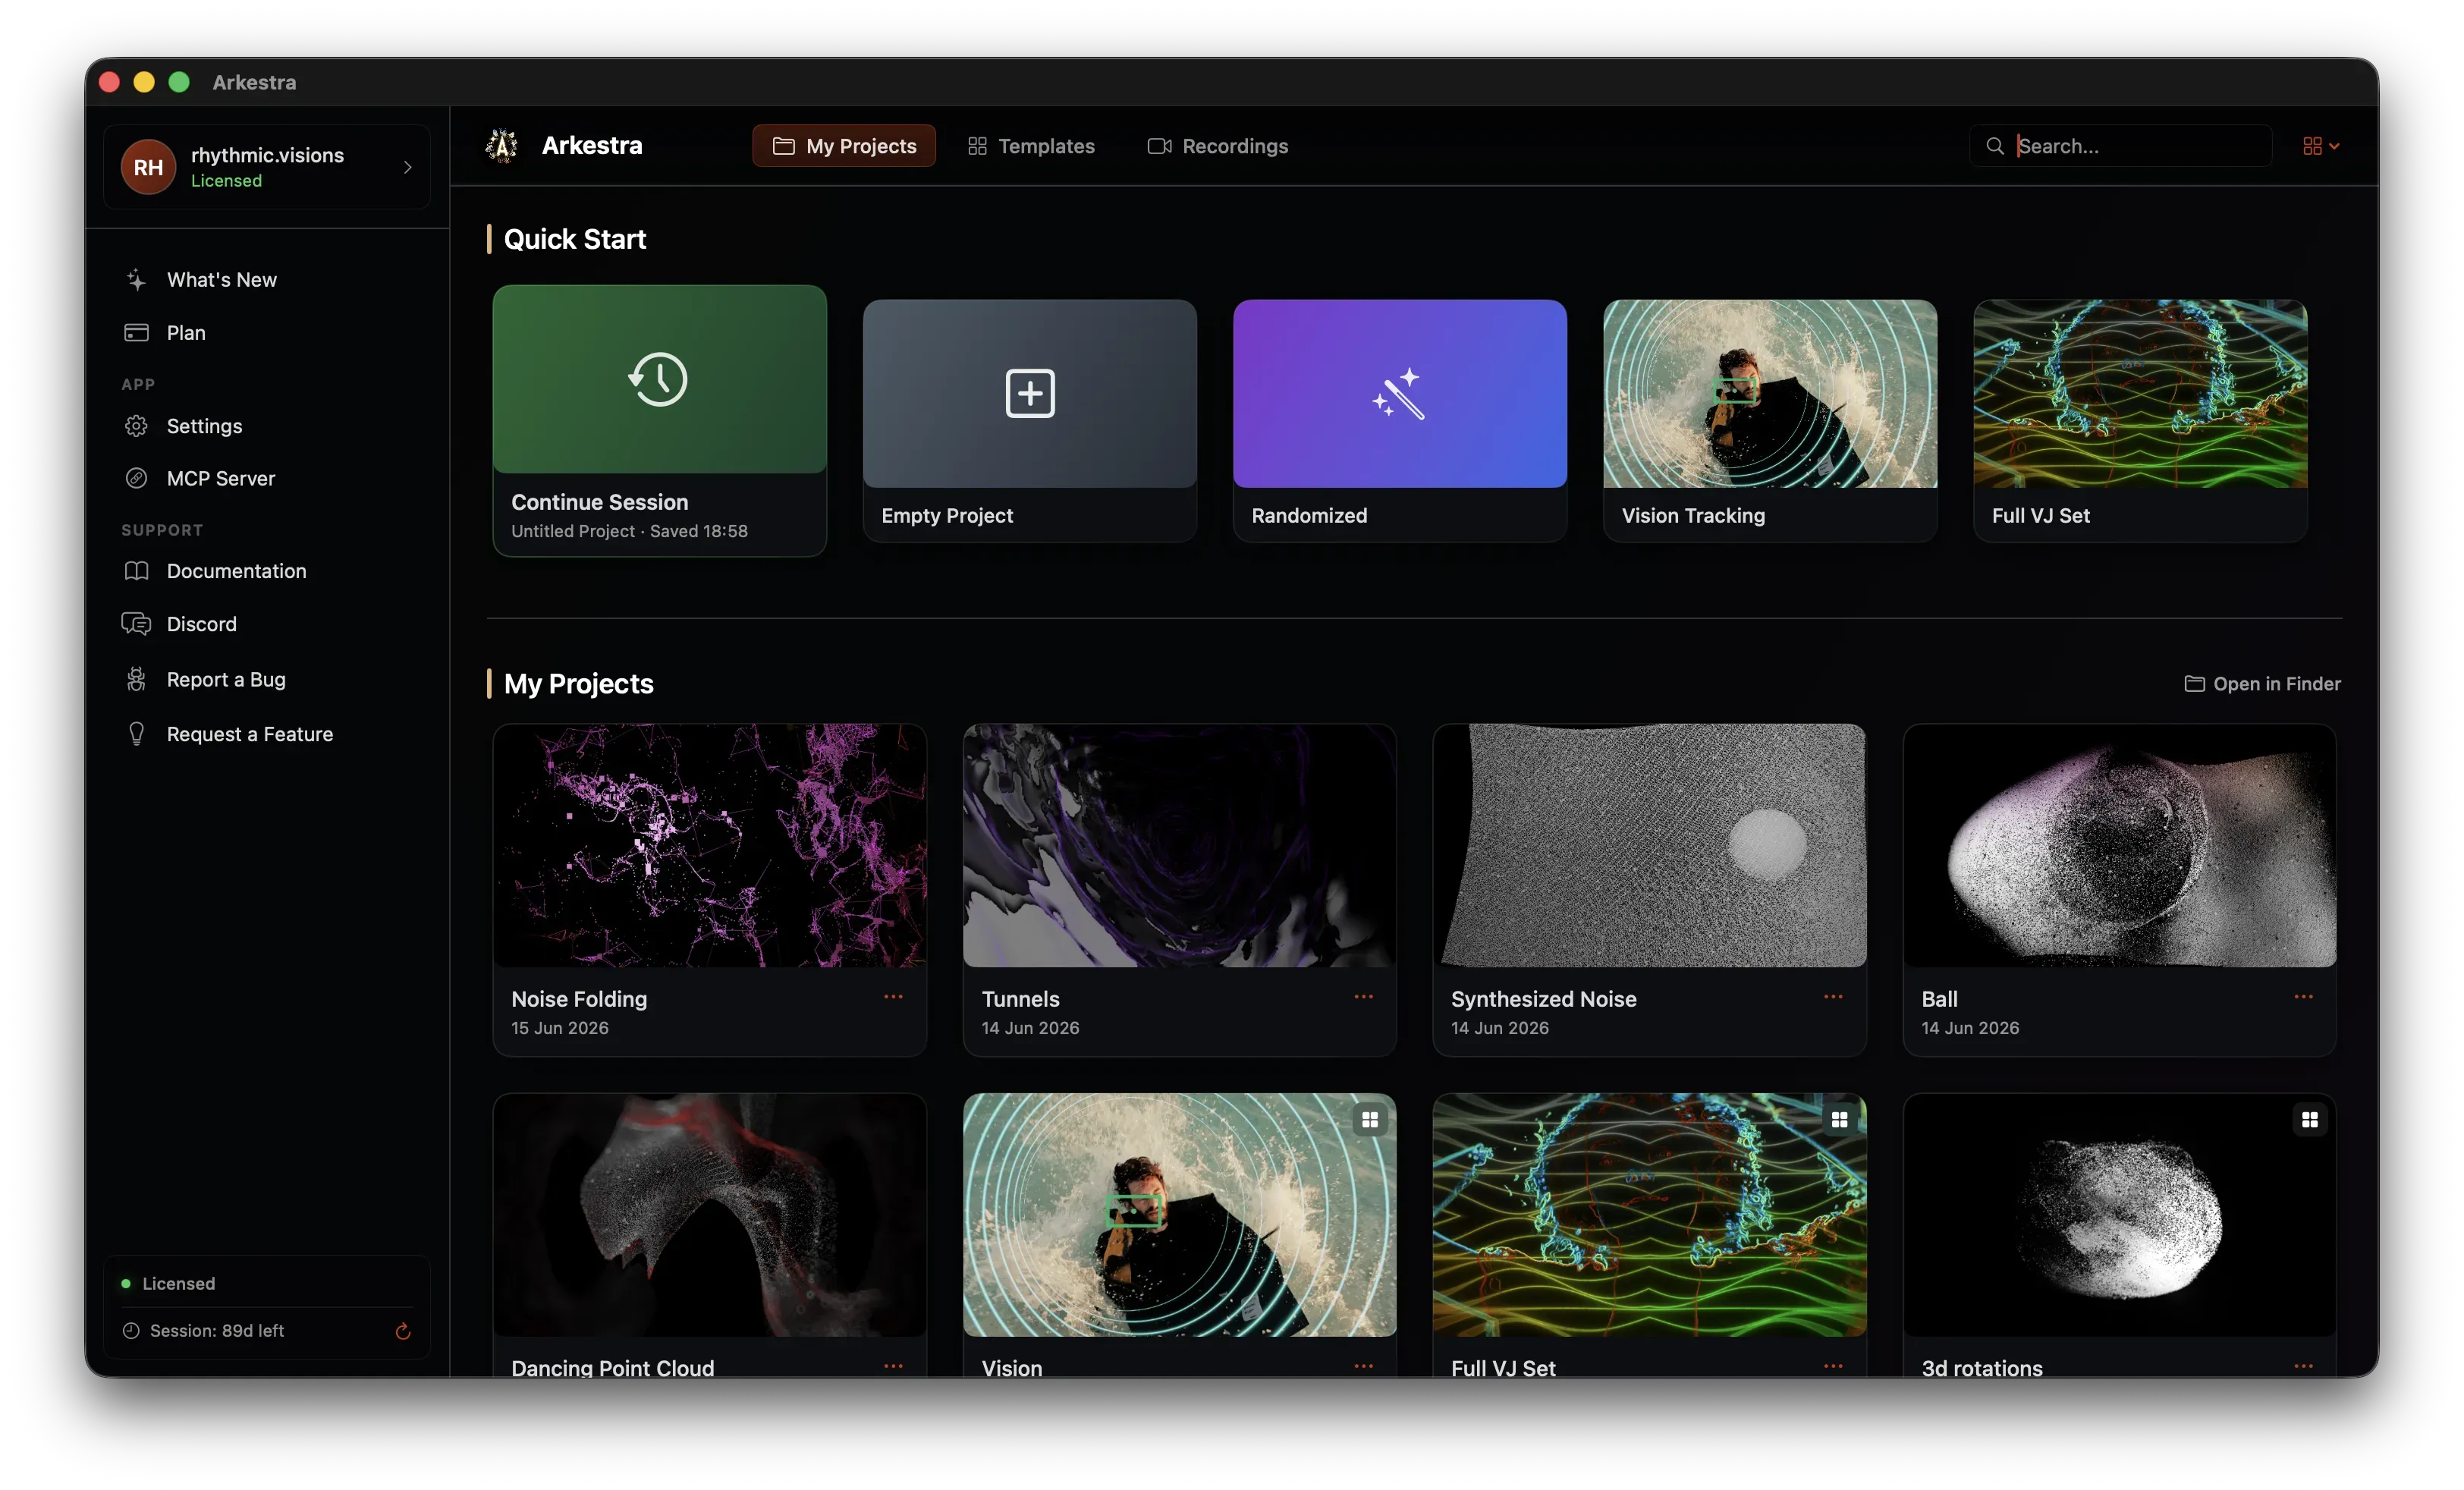
Task: Open the What's New page
Action: [x=221, y=280]
